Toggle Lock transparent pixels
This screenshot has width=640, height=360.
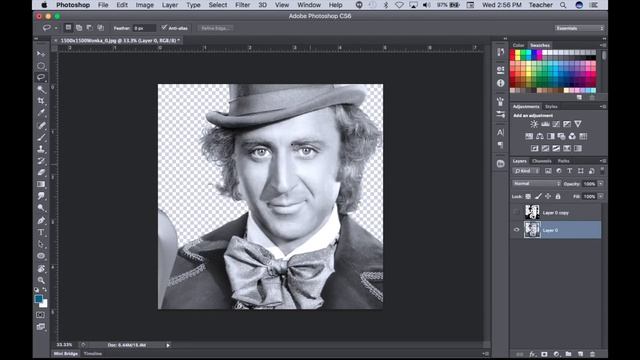[x=528, y=196]
